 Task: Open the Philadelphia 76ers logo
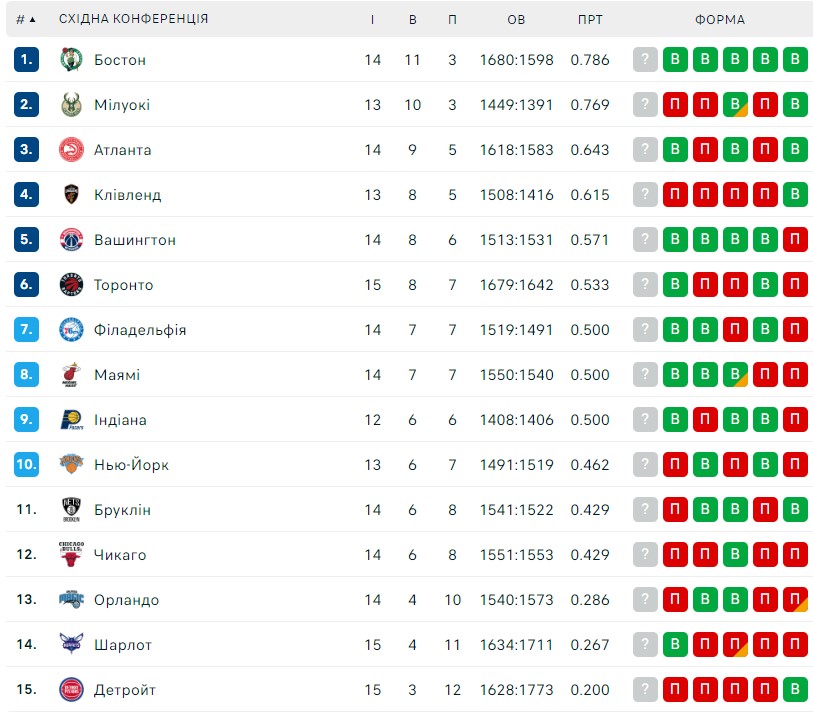pos(71,330)
